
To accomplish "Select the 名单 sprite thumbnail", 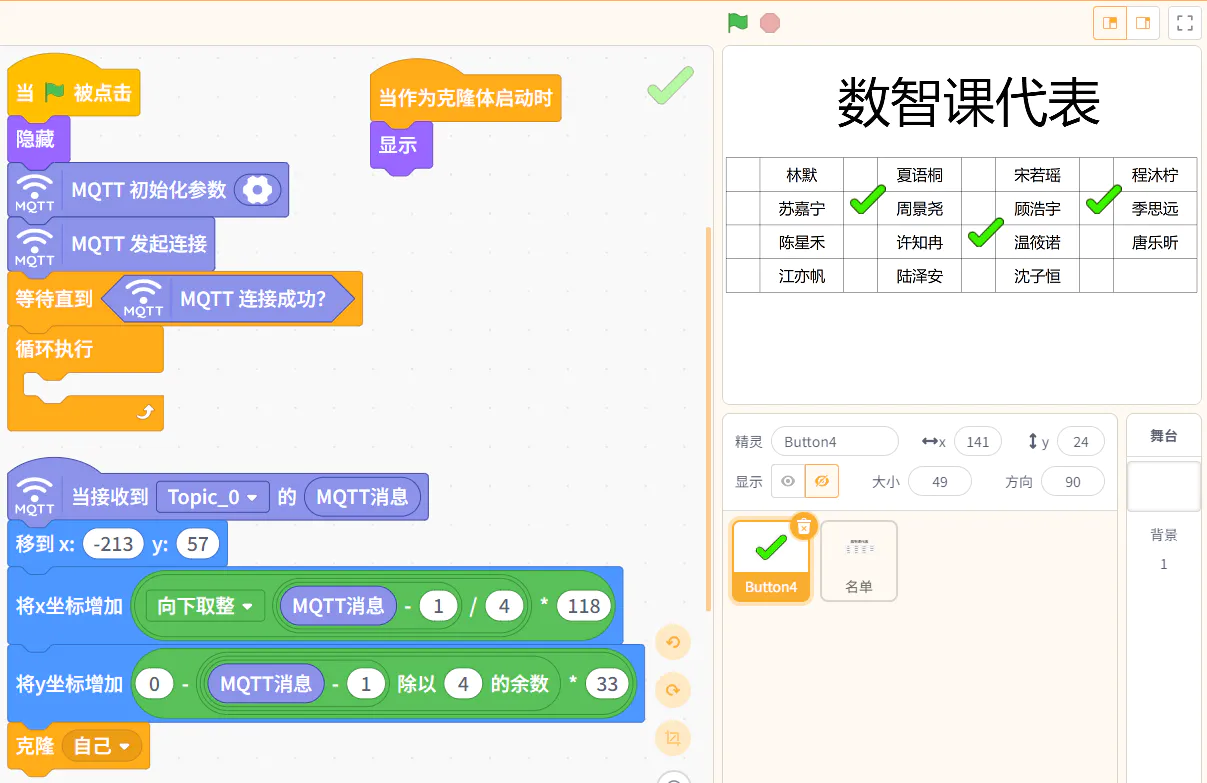I will point(859,561).
